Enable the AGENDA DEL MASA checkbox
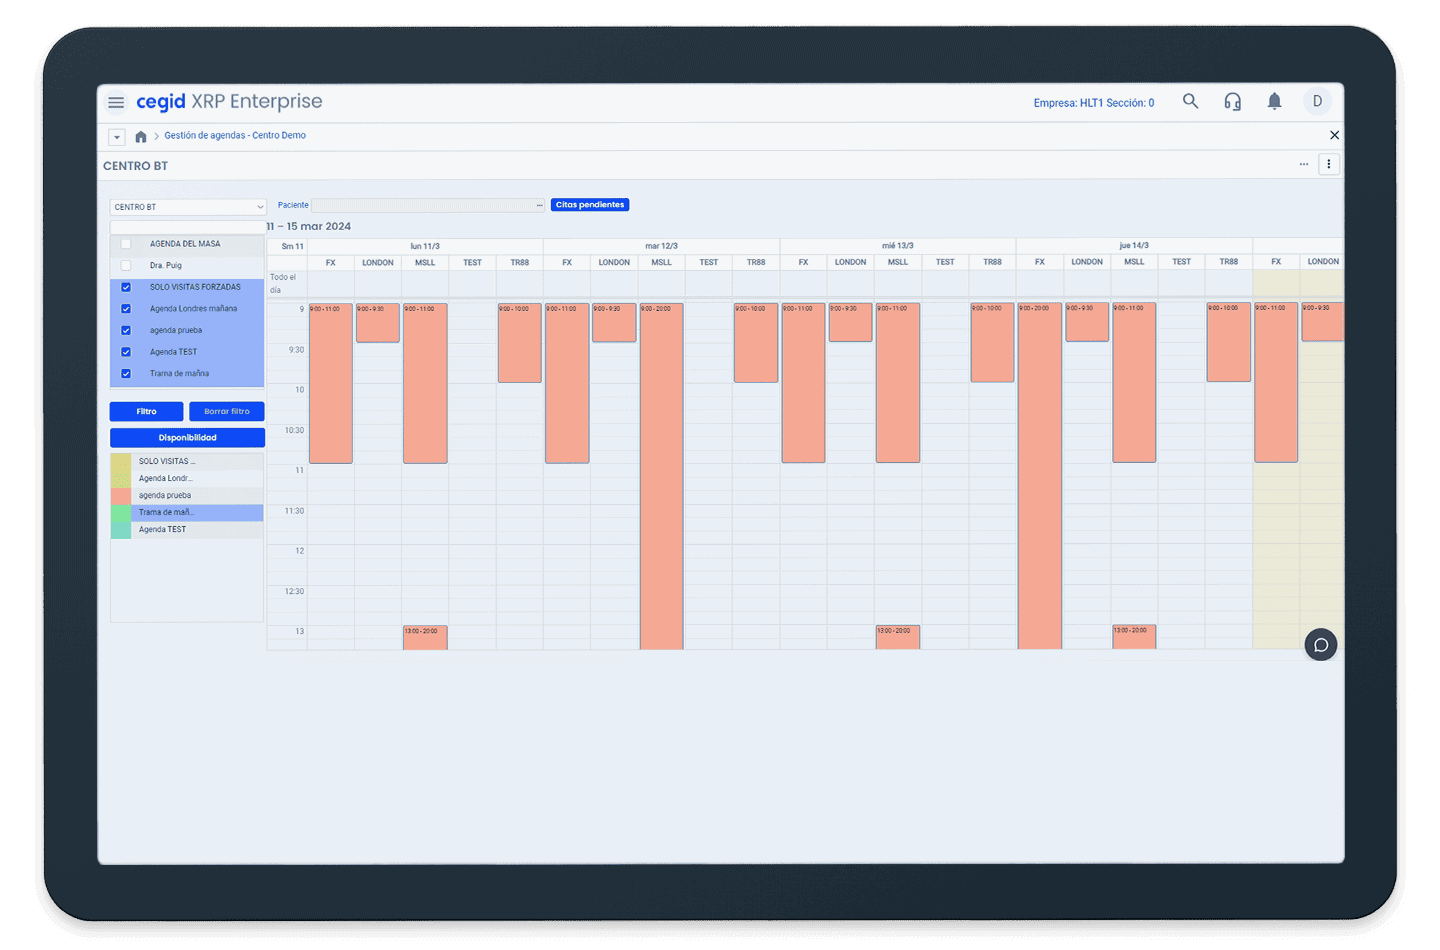1440x950 pixels. 126,244
